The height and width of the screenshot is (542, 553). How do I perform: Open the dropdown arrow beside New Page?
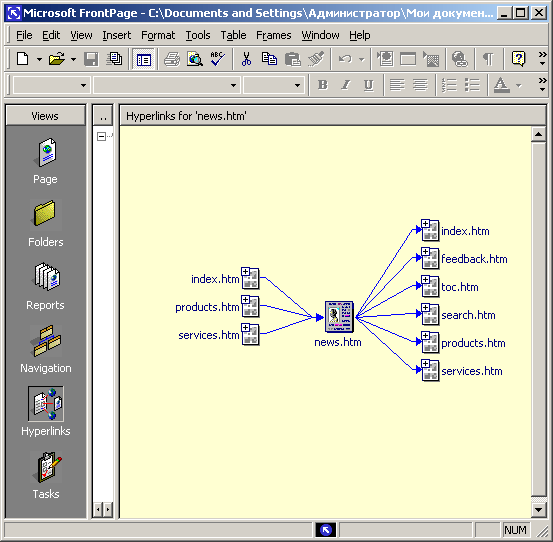click(40, 59)
